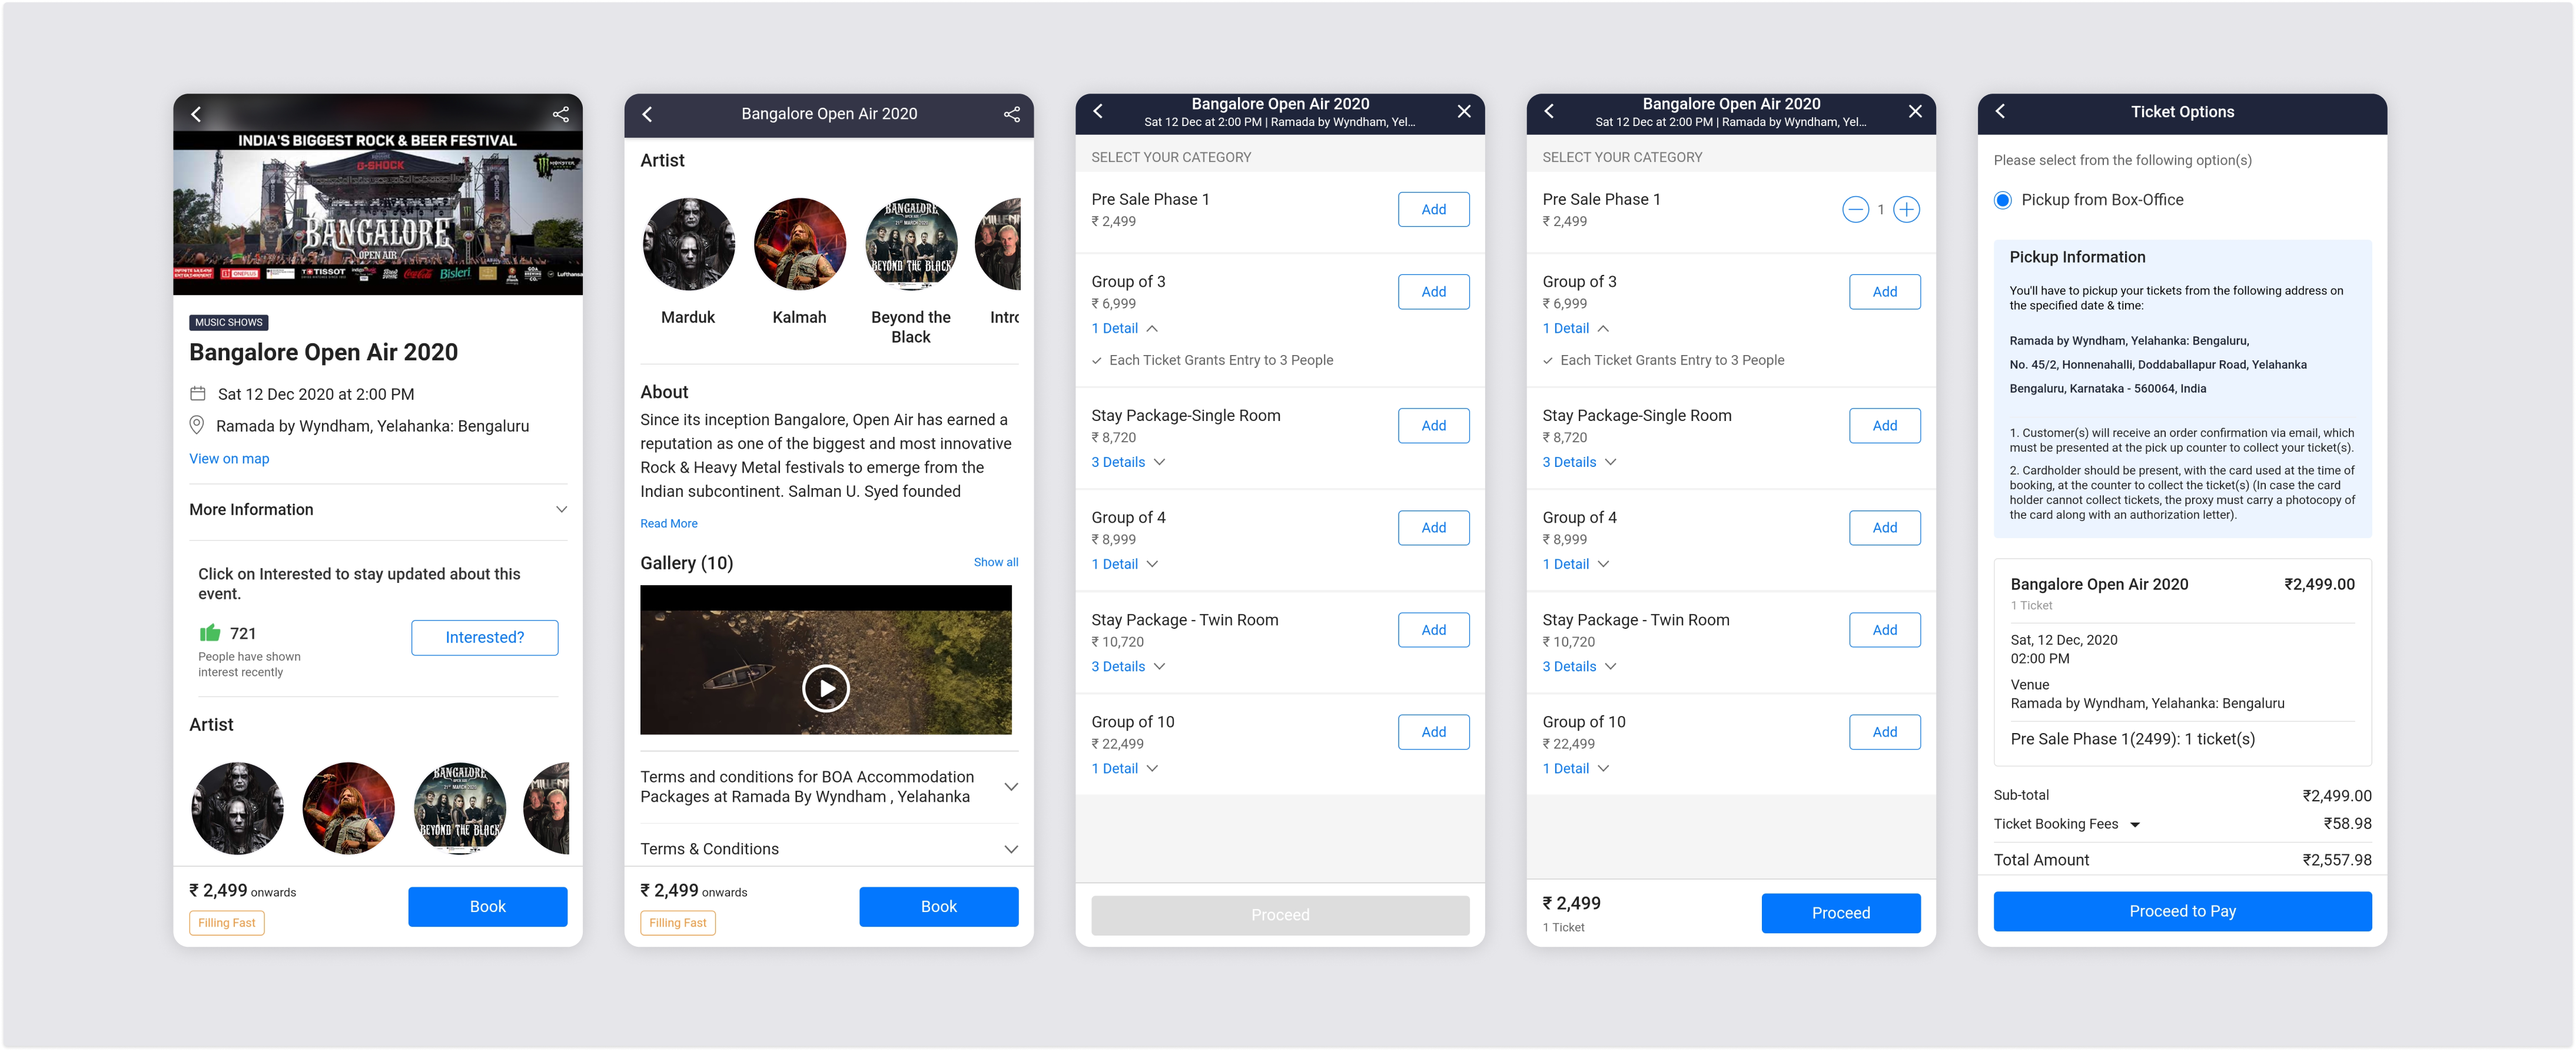This screenshot has height=1051, width=2576.
Task: Click the Proceed to Pay button
Action: pyautogui.click(x=2182, y=911)
